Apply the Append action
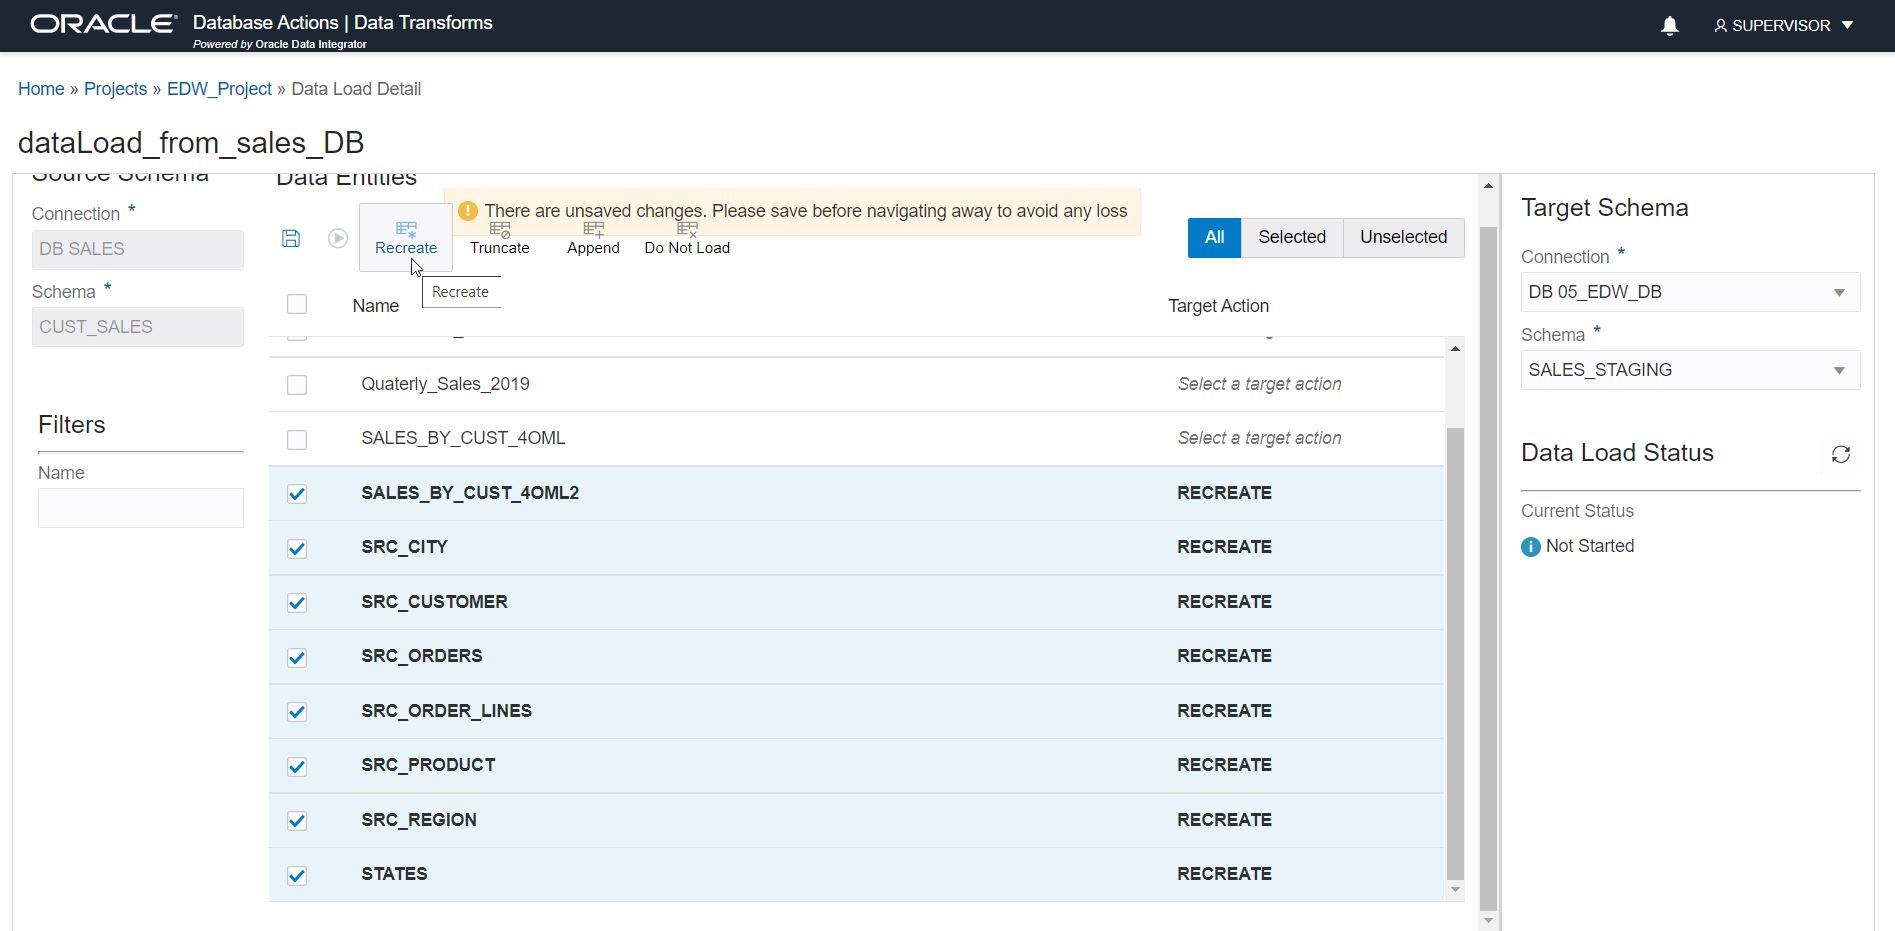The width and height of the screenshot is (1895, 931). click(593, 240)
